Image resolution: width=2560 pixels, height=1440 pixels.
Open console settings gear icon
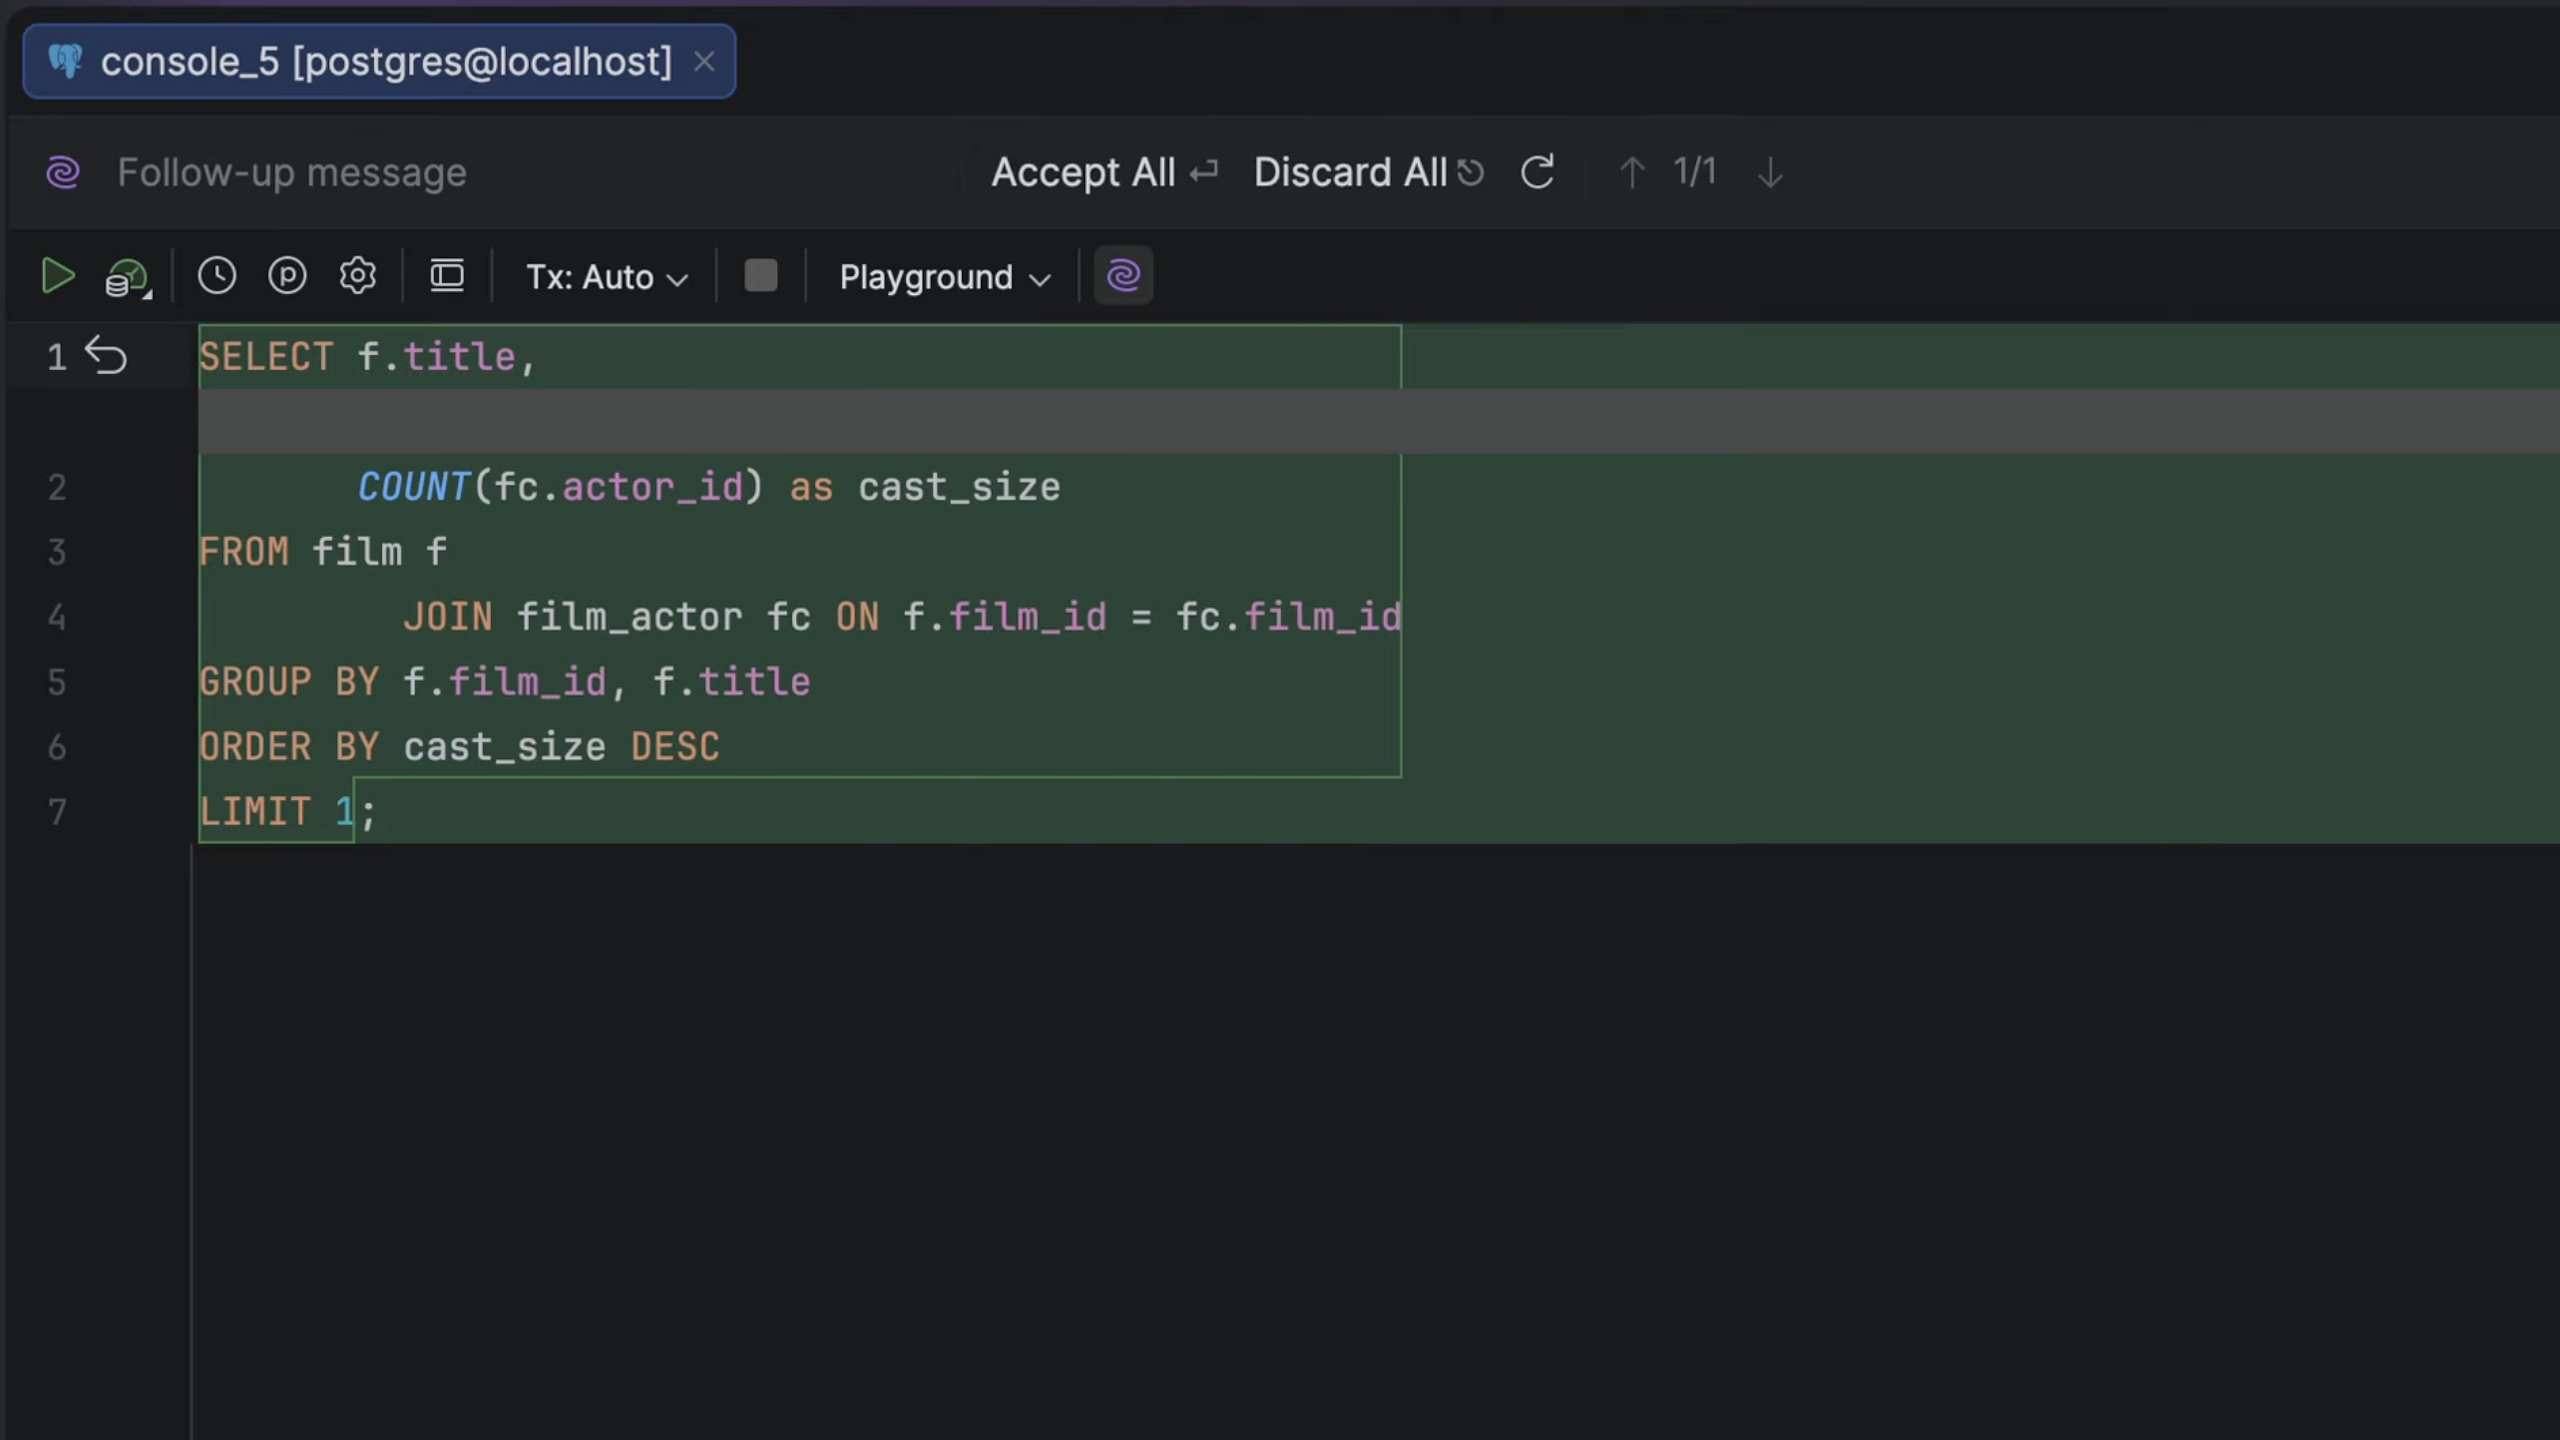point(357,275)
